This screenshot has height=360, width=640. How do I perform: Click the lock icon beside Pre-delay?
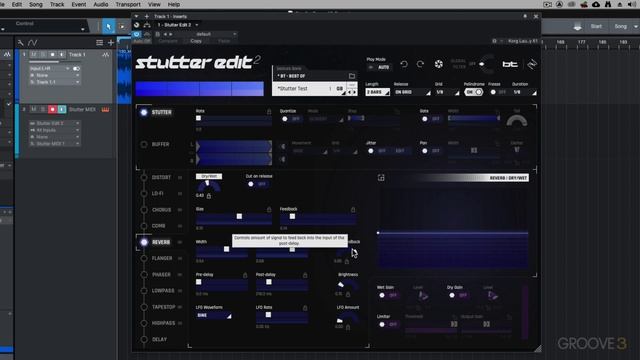pyautogui.click(x=245, y=275)
